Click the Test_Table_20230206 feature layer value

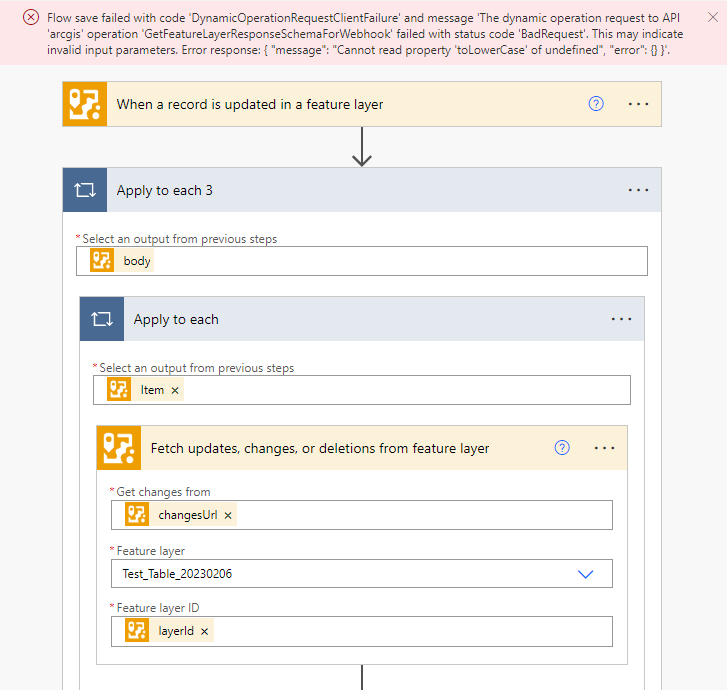click(177, 574)
